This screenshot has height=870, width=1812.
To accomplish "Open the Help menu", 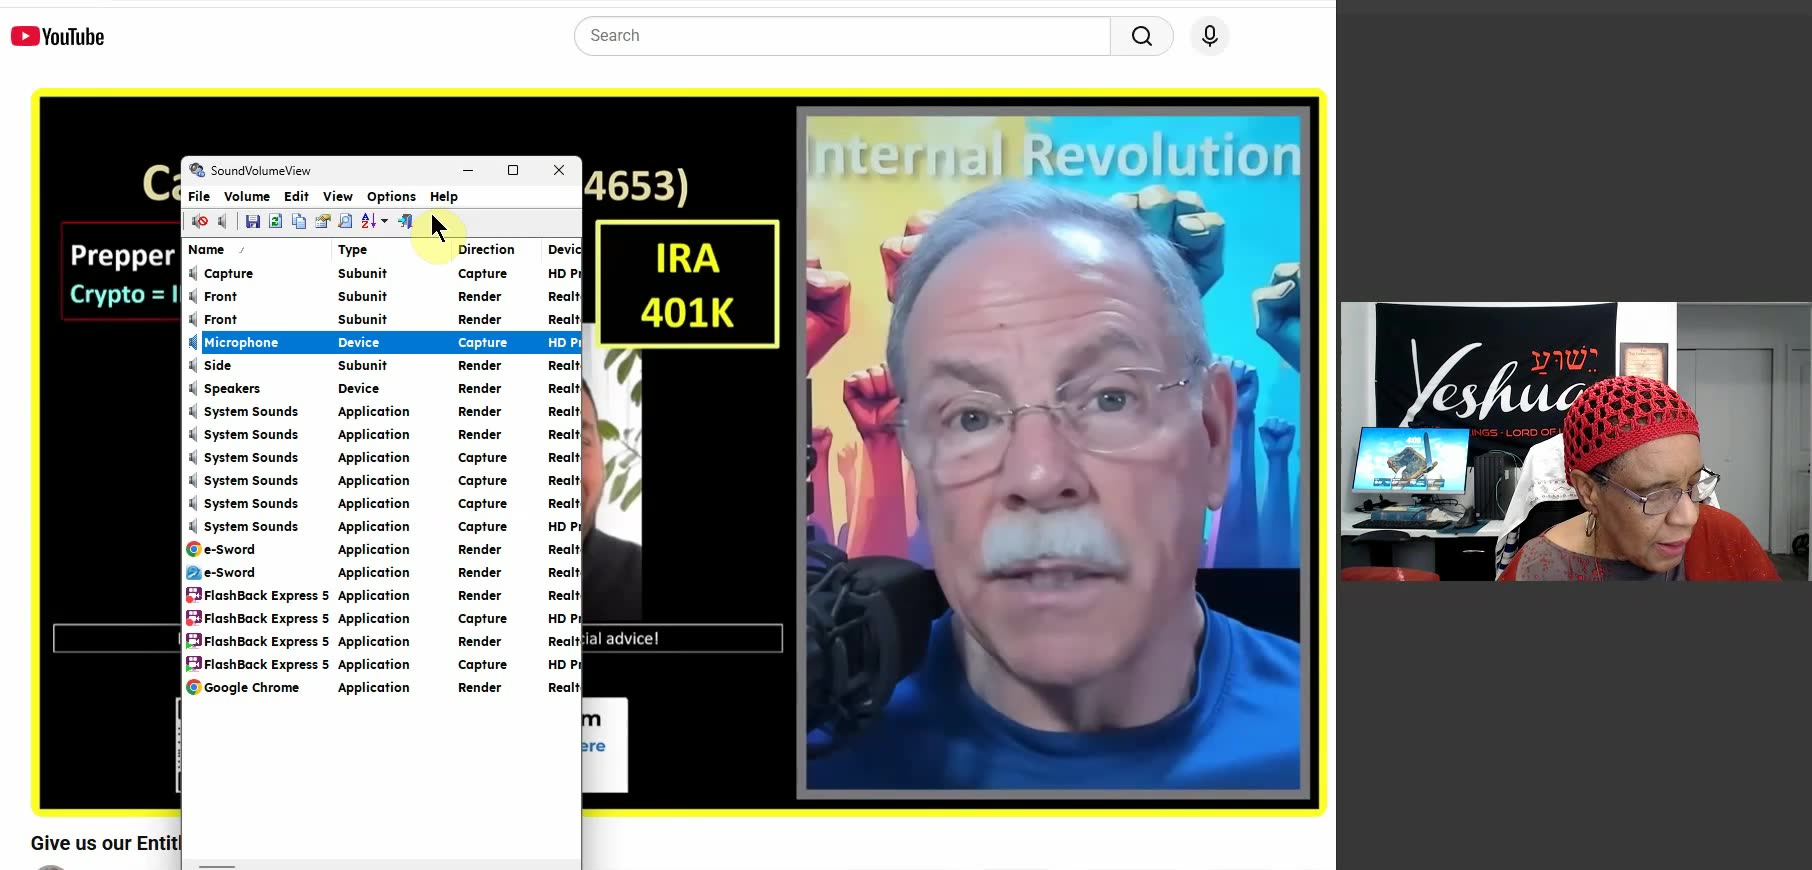I will (x=444, y=197).
